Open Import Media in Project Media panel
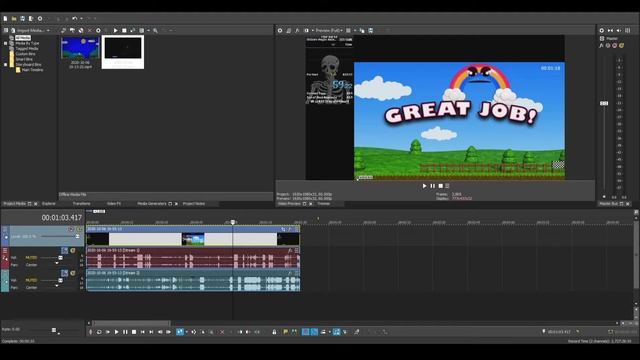Screen dimensions: 640x360 click(x=28, y=30)
